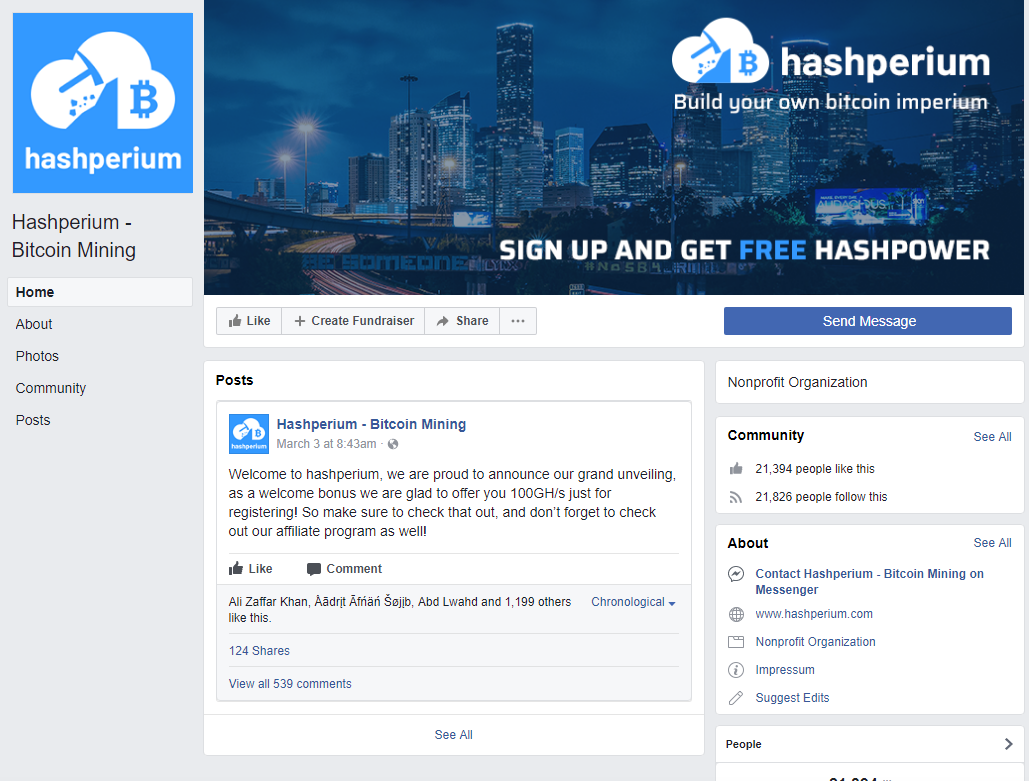The height and width of the screenshot is (781, 1029).
Task: Open Suggest Edits link
Action: (792, 698)
